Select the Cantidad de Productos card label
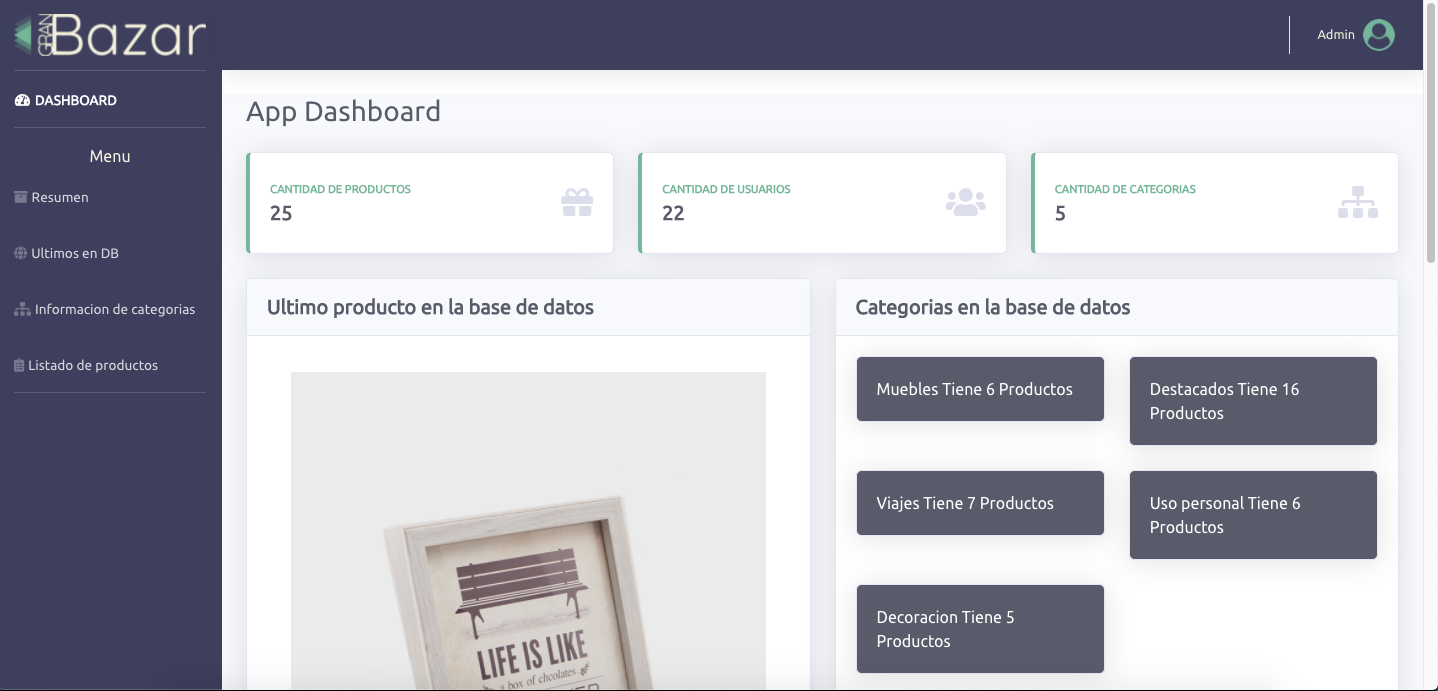Image resolution: width=1438 pixels, height=691 pixels. click(x=340, y=189)
